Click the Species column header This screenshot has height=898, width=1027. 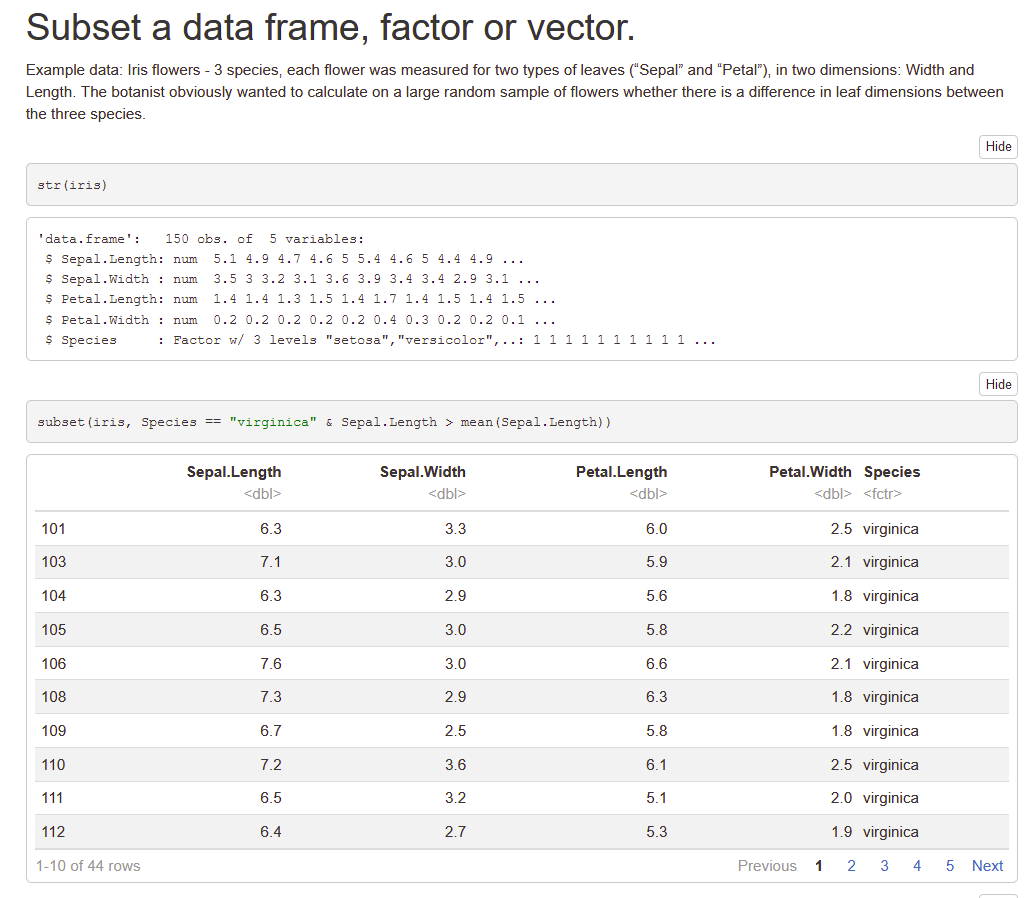coord(892,472)
